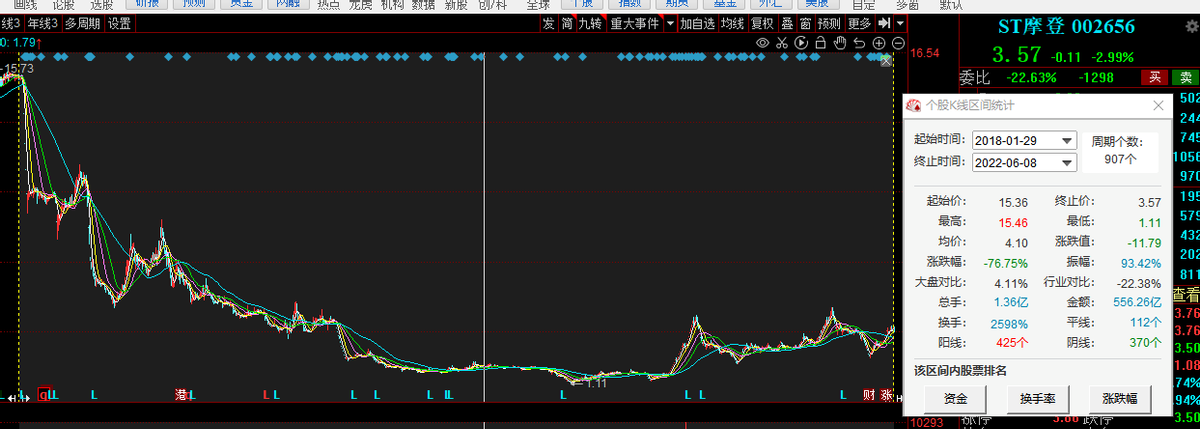This screenshot has width=1200, height=429.
Task: Switch to 年线3 period tab
Action: pyautogui.click(x=42, y=23)
